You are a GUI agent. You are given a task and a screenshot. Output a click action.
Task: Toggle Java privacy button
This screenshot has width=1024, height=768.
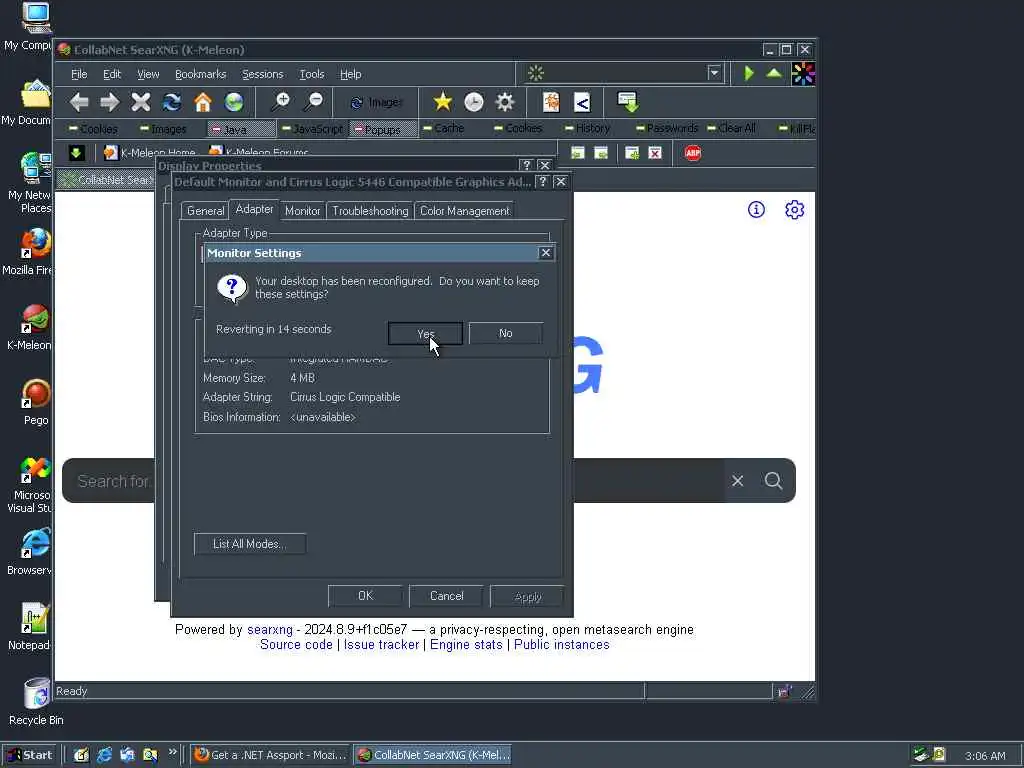pyautogui.click(x=241, y=129)
